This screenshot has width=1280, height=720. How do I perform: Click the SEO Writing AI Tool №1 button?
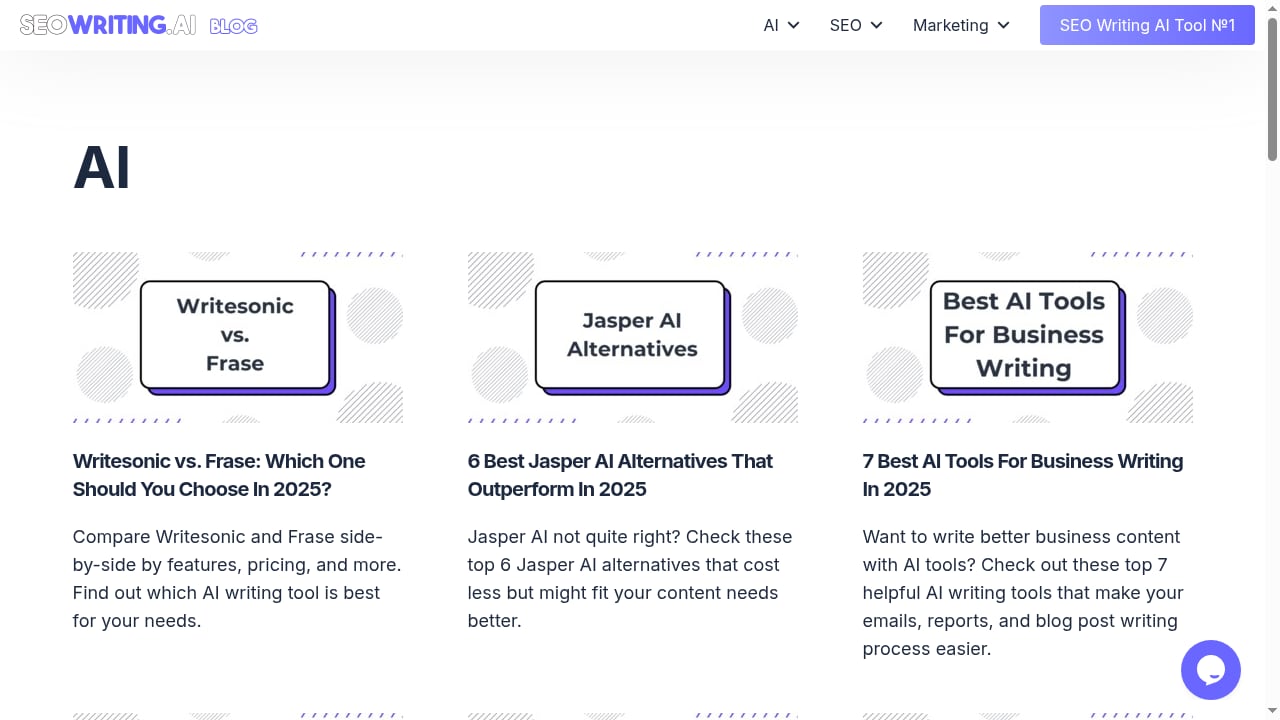(x=1147, y=25)
